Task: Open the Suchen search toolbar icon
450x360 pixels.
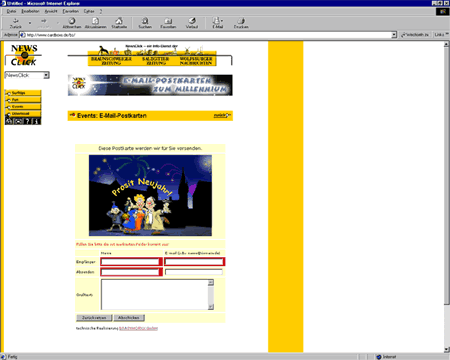Action: [x=145, y=23]
